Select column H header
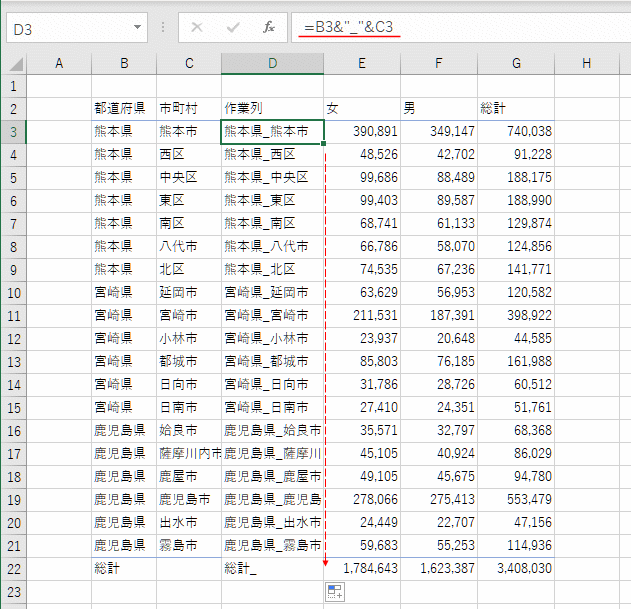631x609 pixels. (x=586, y=64)
